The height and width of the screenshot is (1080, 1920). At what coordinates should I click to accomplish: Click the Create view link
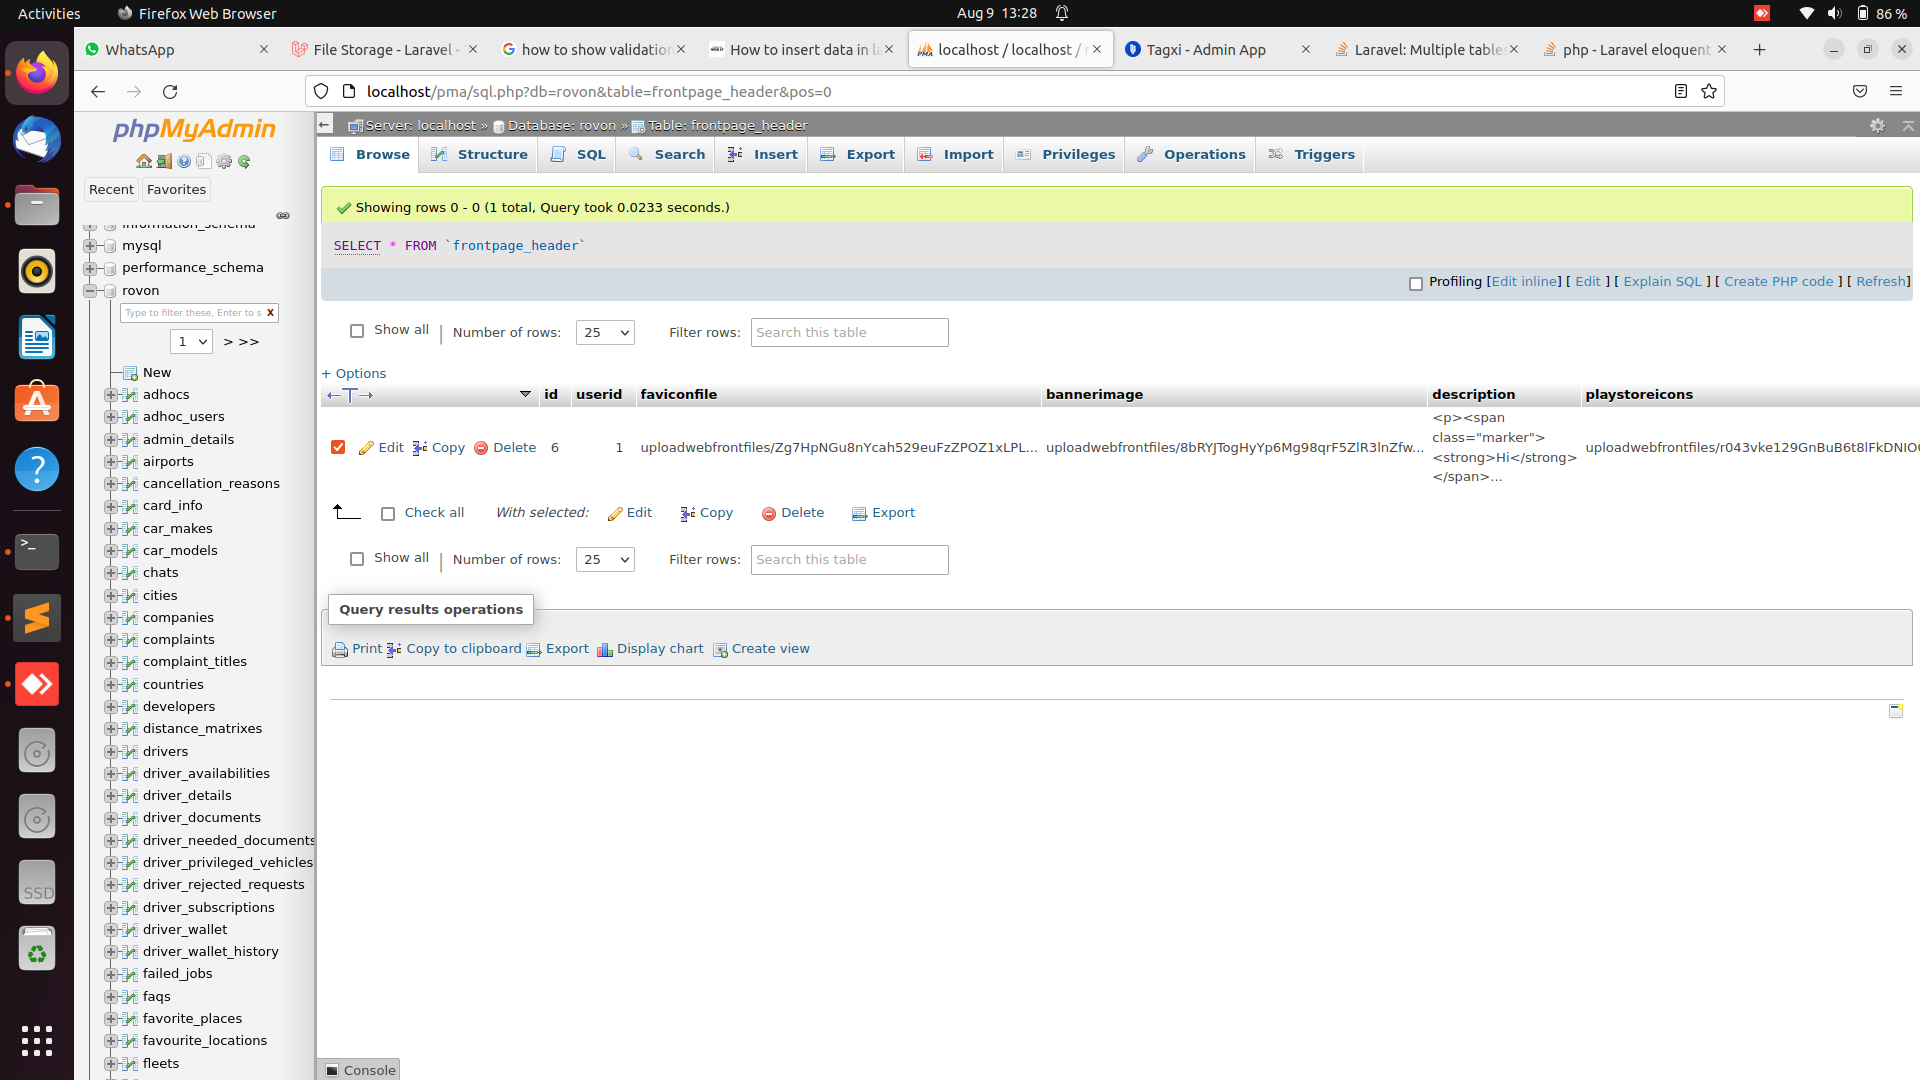(x=770, y=649)
